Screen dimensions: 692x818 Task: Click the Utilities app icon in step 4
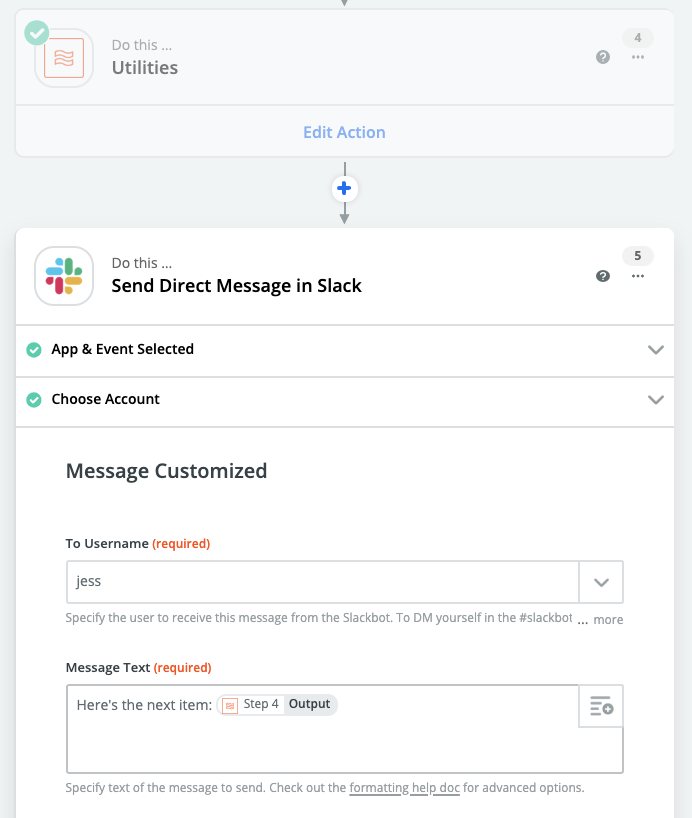[64, 58]
